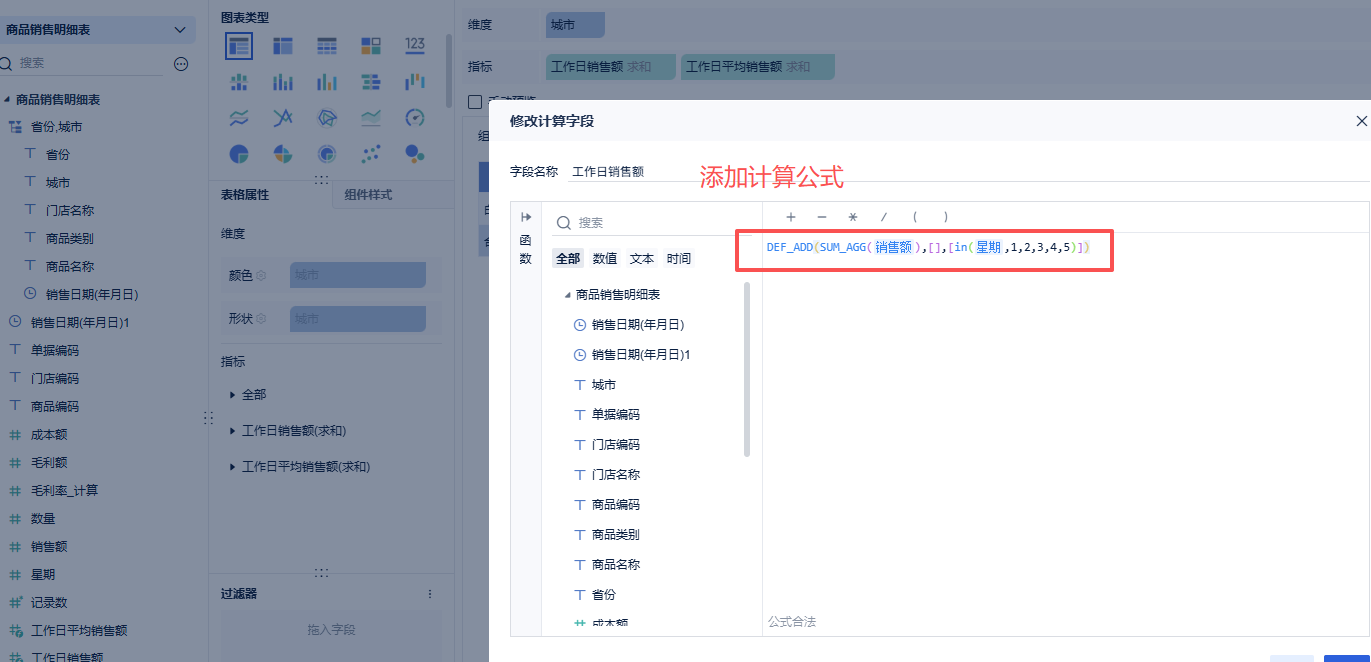Select the partitioned column chart icon
The image size is (1371, 662).
[x=239, y=82]
